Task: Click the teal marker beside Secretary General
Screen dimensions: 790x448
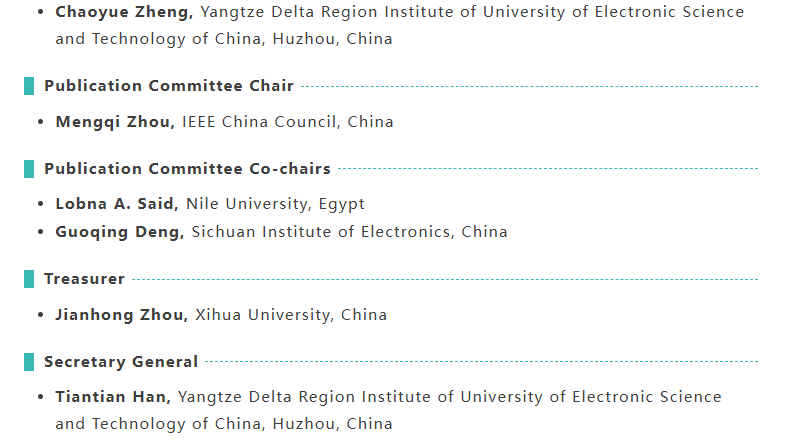Action: tap(29, 362)
